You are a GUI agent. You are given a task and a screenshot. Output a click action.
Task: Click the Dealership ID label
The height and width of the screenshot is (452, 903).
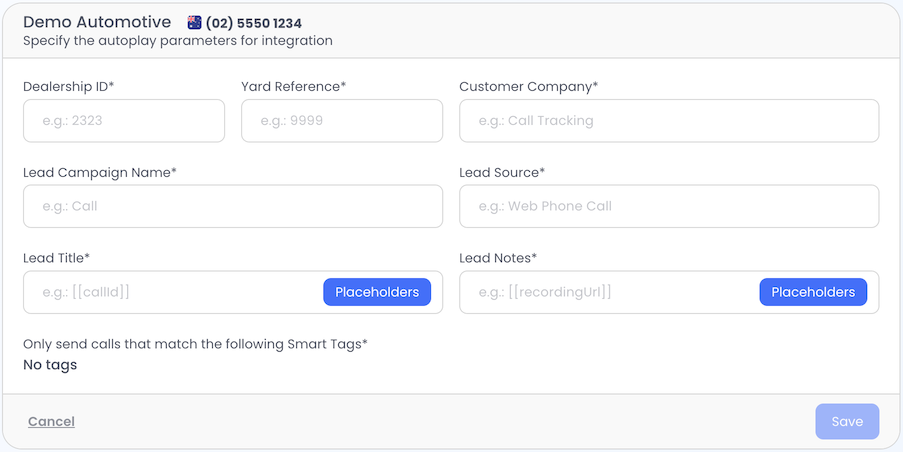pos(69,86)
